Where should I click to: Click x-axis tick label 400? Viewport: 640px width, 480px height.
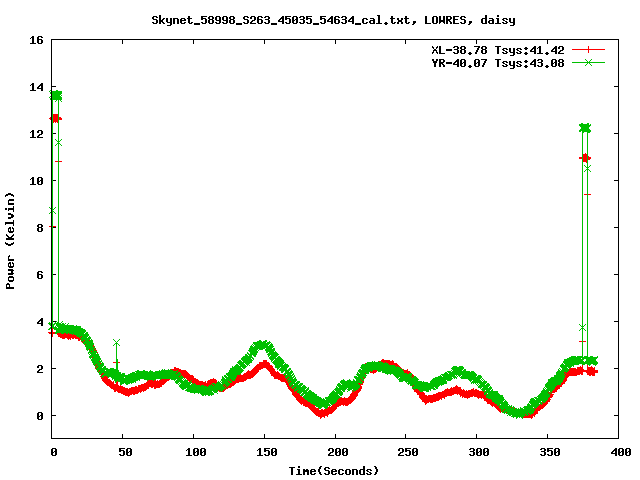point(620,452)
